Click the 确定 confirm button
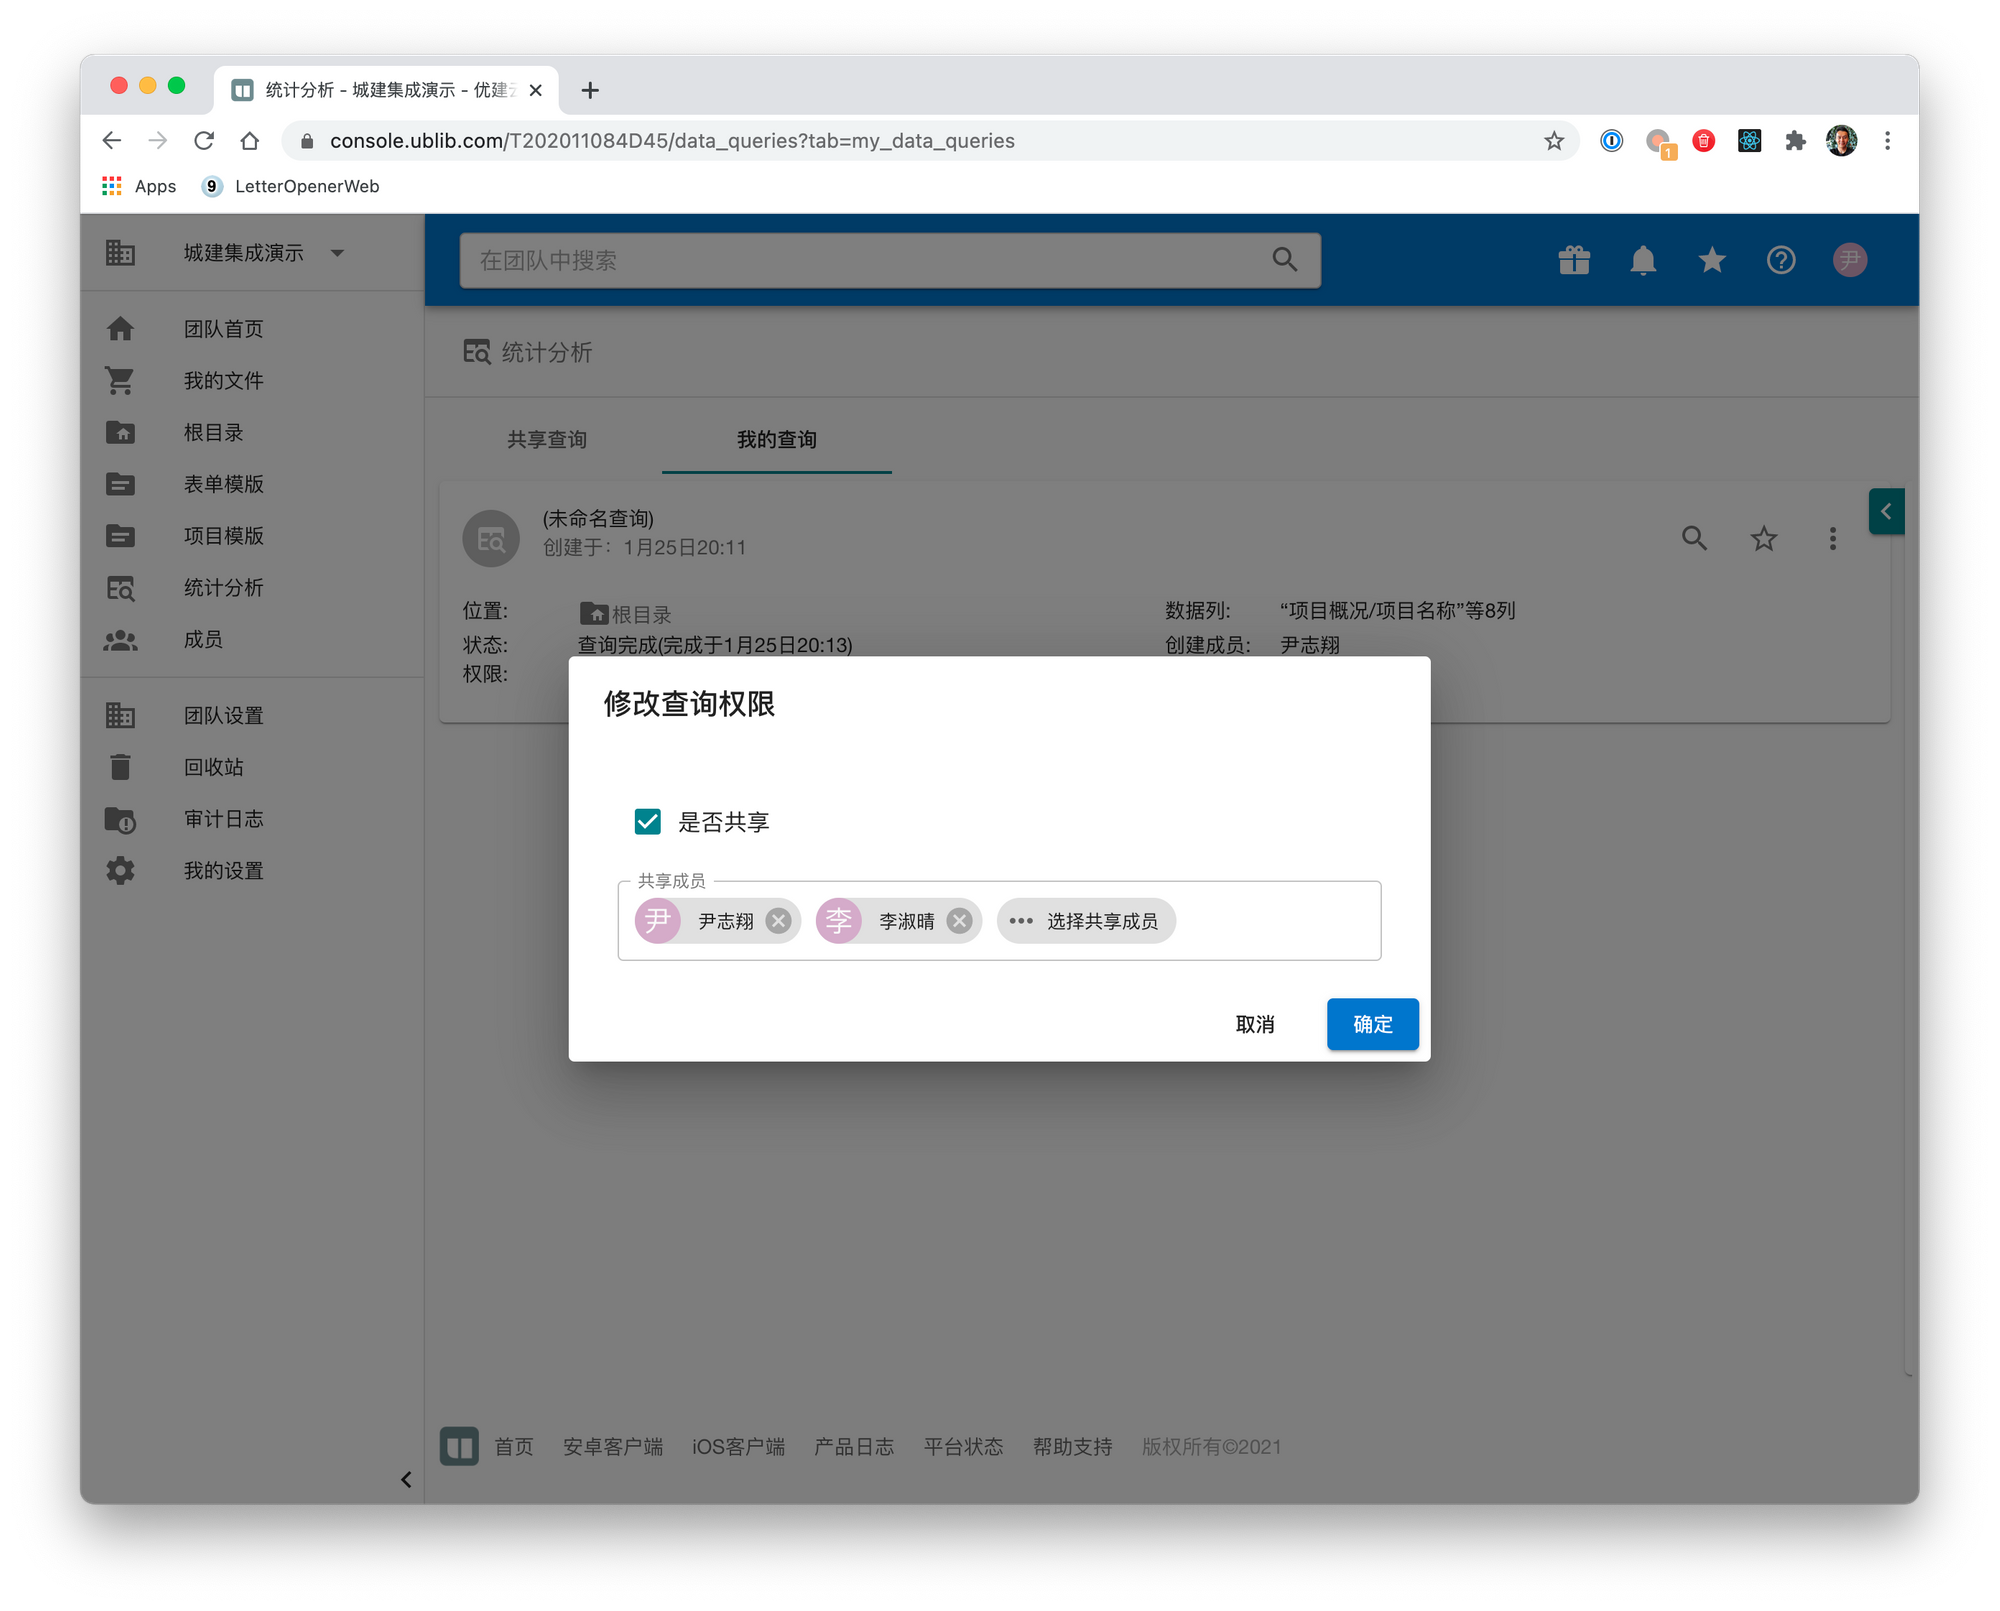This screenshot has height=1611, width=2000. [x=1371, y=1024]
